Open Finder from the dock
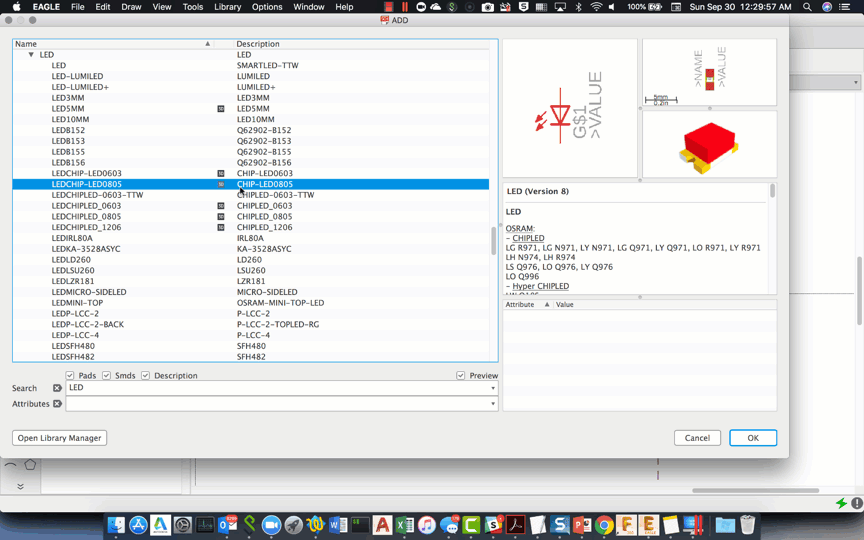The width and height of the screenshot is (864, 540). [116, 525]
